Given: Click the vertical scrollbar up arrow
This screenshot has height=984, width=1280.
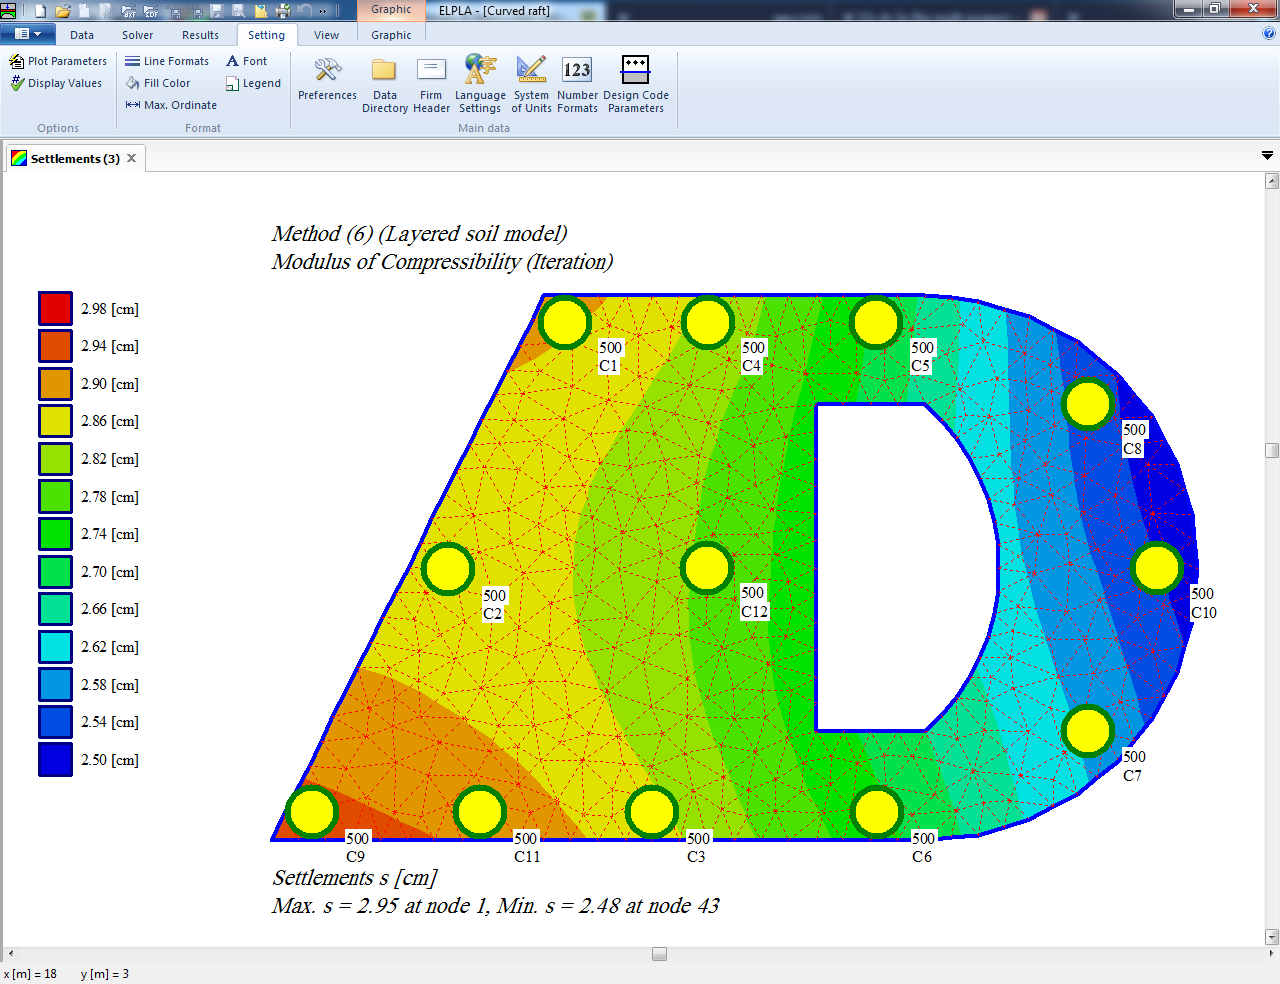Looking at the screenshot, I should [x=1272, y=181].
